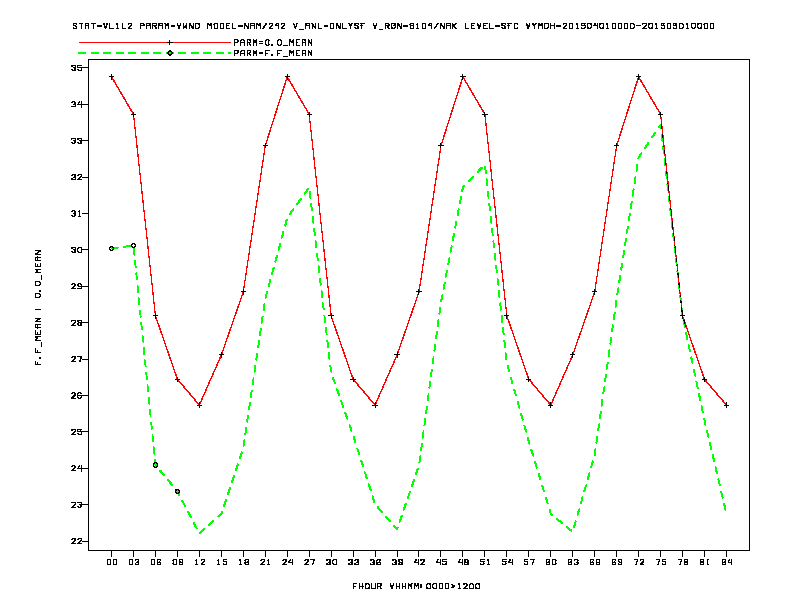Click x-axis tick label 78
The height and width of the screenshot is (612, 792).
(x=682, y=562)
